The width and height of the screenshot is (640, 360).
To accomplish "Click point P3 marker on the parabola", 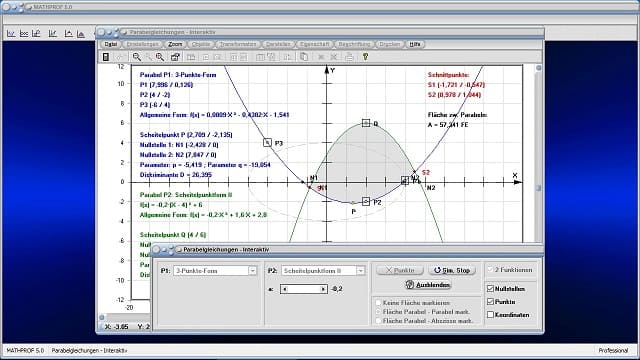I will coord(267,142).
